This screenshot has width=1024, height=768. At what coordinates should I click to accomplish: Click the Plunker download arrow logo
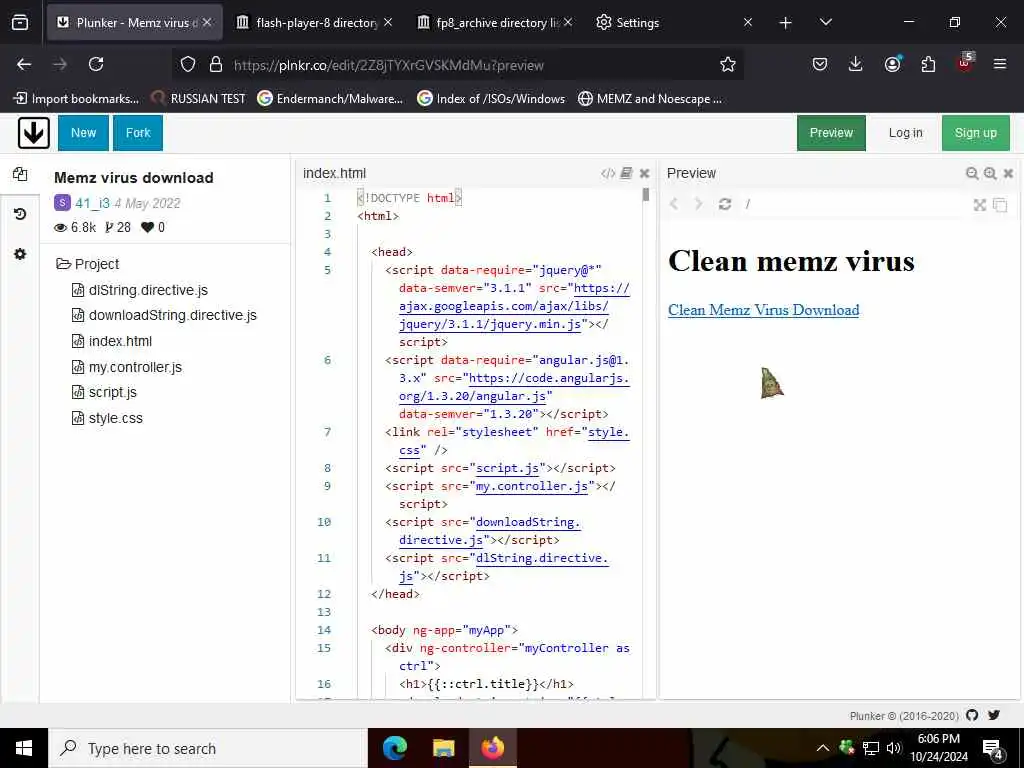tap(34, 133)
